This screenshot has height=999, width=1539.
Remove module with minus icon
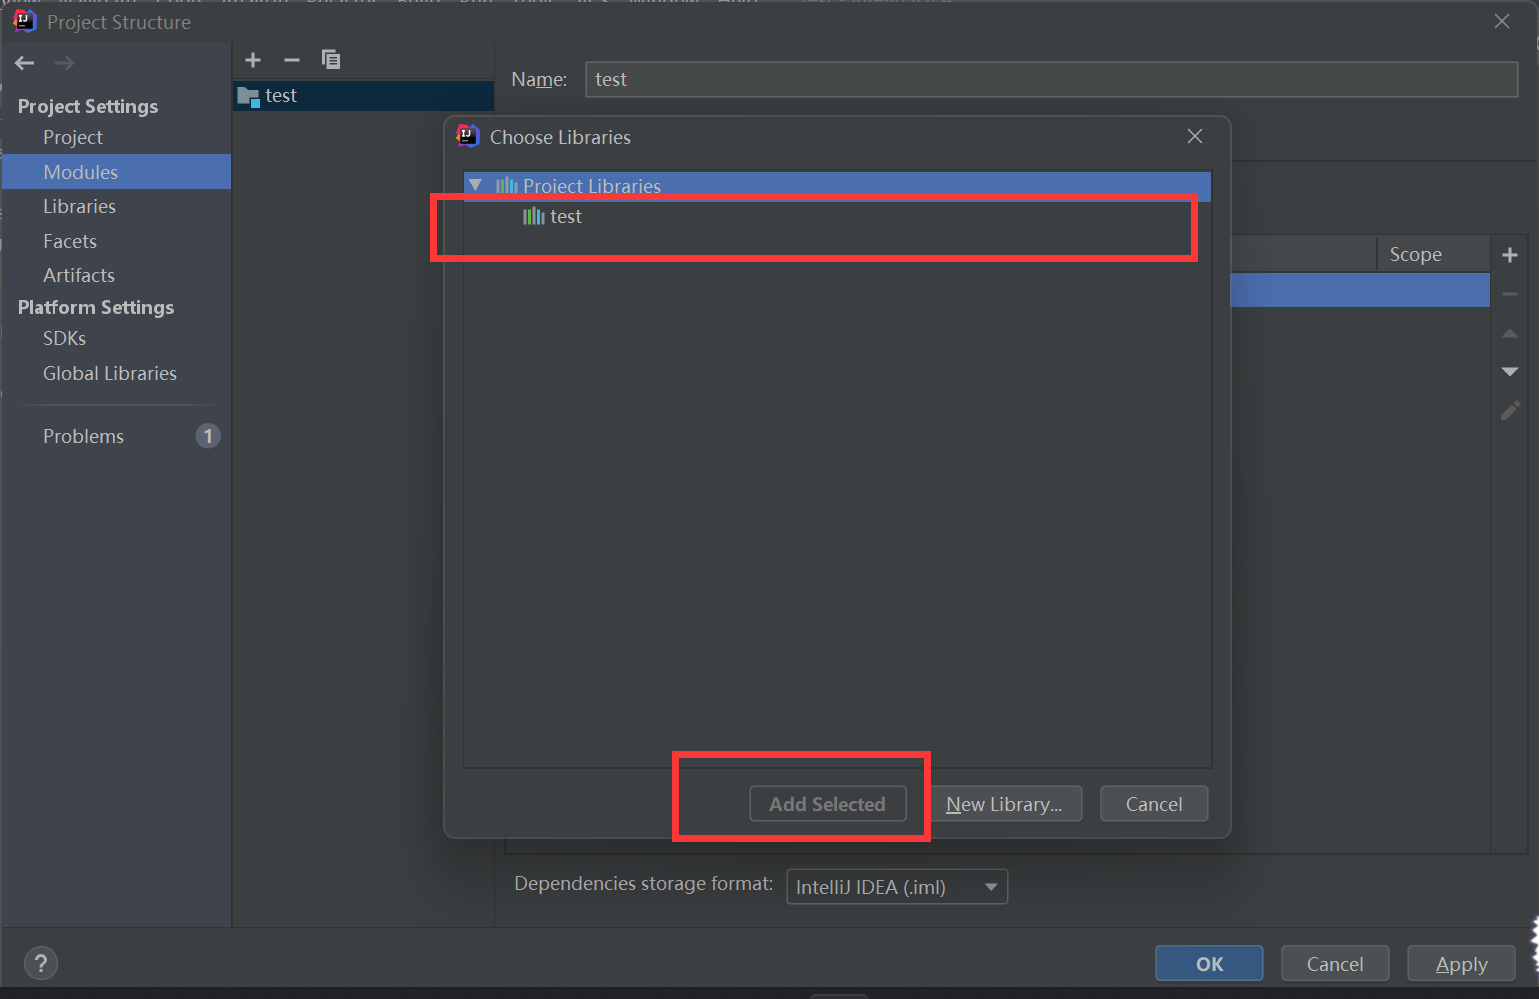[x=292, y=60]
